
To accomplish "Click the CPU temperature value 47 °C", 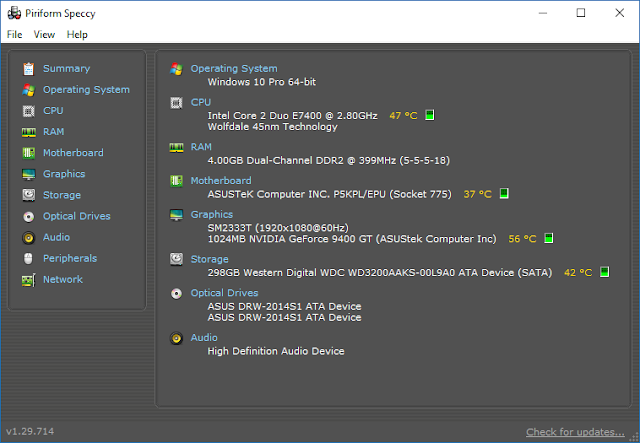I will coord(403,116).
